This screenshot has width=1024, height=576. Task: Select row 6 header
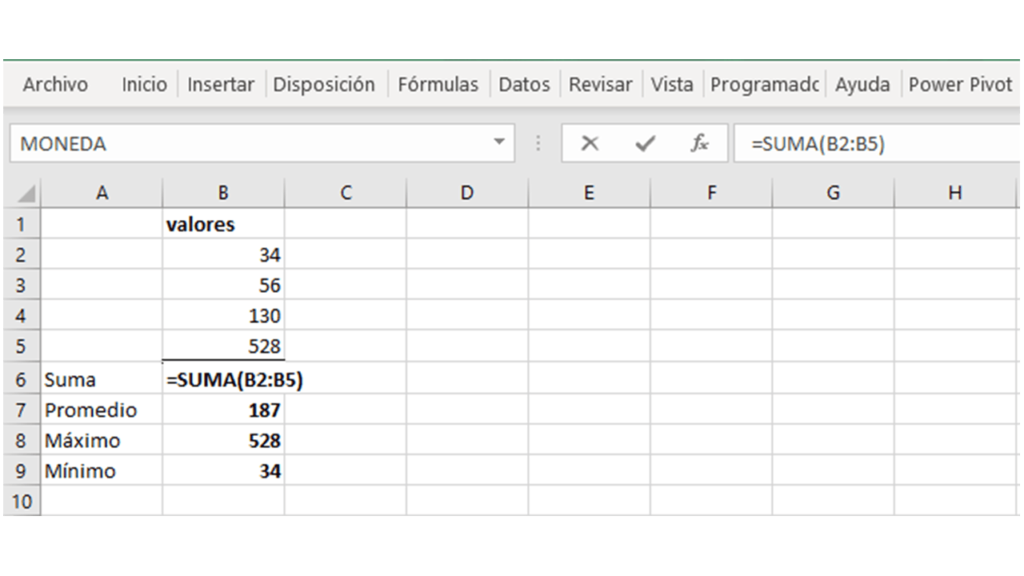pyautogui.click(x=21, y=380)
